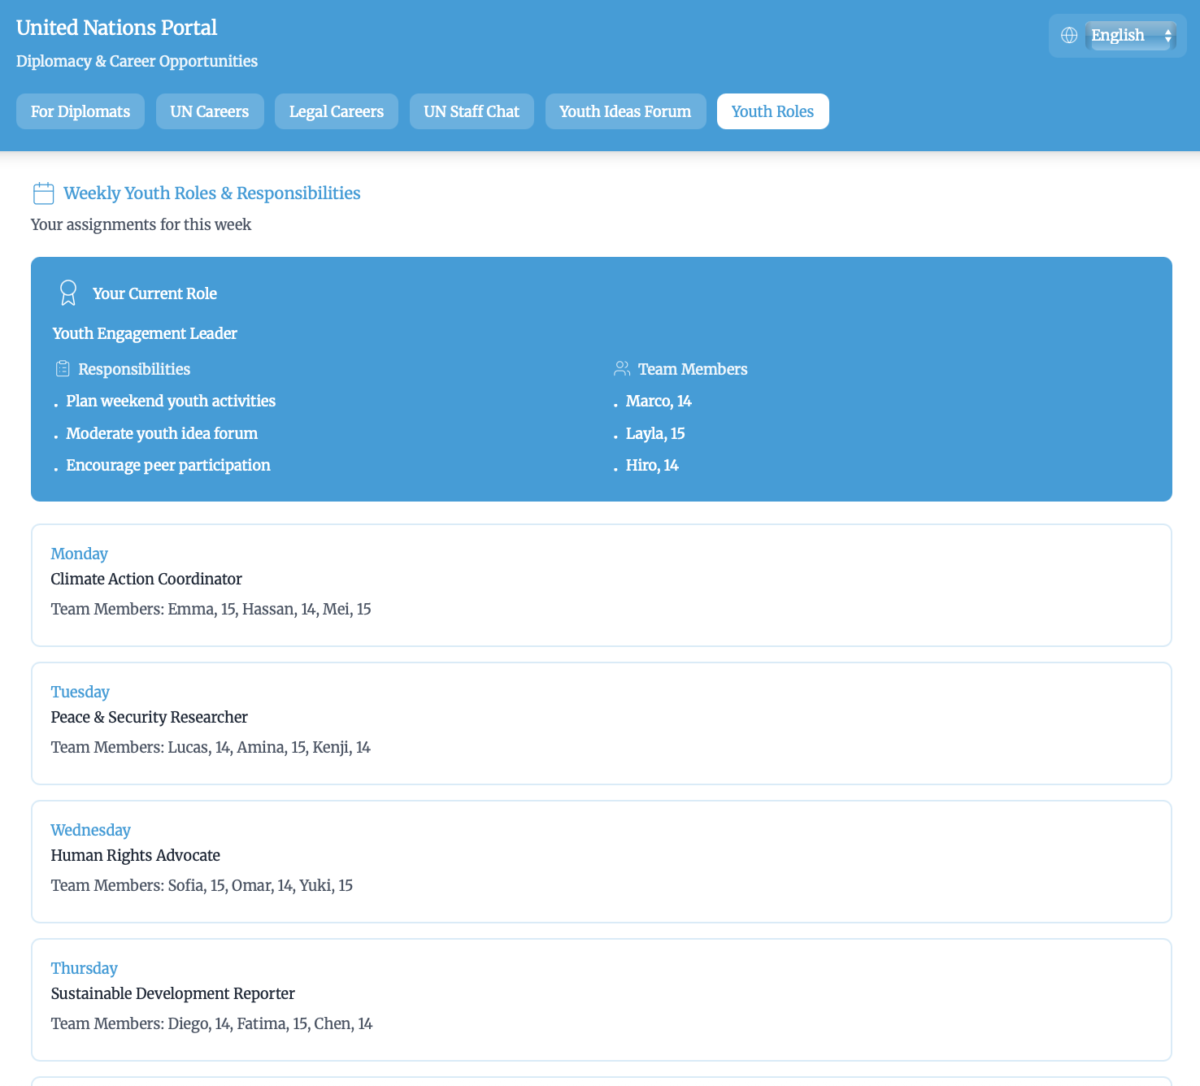The width and height of the screenshot is (1200, 1086).
Task: Select the Monday Climate Action Coordinator card
Action: coord(601,585)
